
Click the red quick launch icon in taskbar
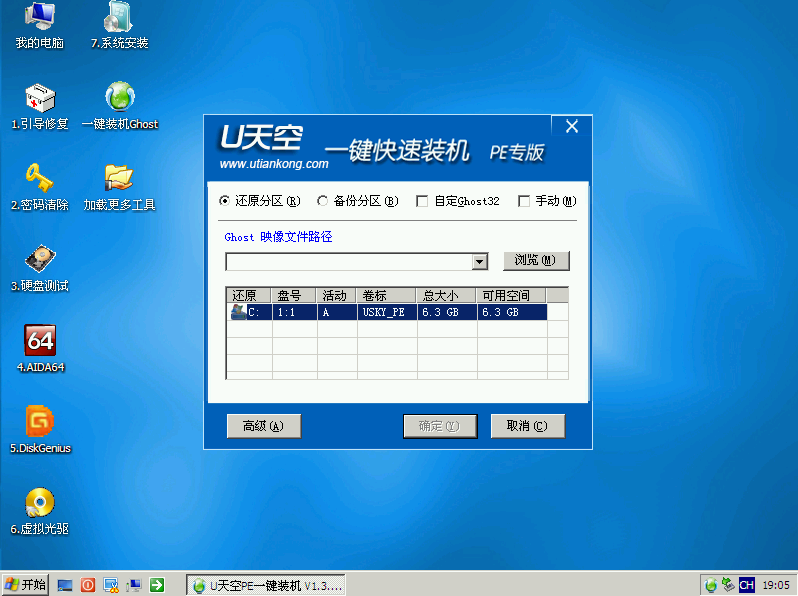[88, 585]
